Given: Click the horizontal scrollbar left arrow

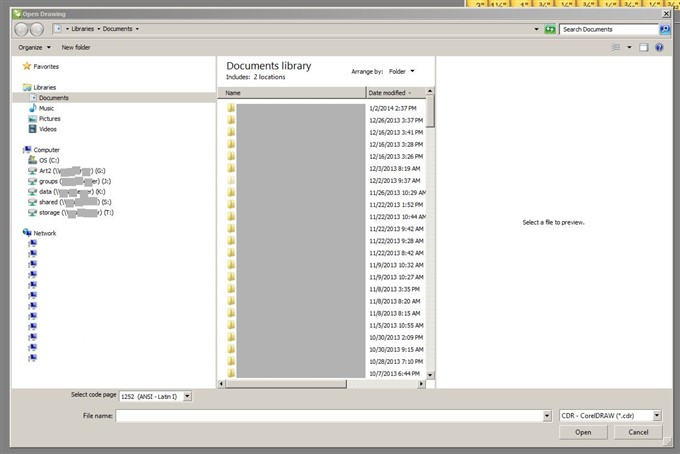Looking at the screenshot, I should coord(222,384).
